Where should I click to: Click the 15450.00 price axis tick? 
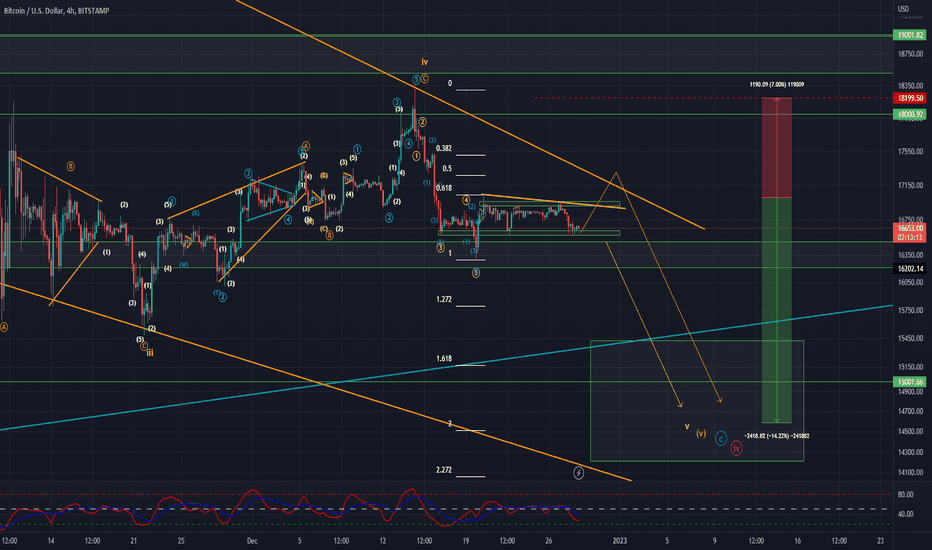click(910, 338)
